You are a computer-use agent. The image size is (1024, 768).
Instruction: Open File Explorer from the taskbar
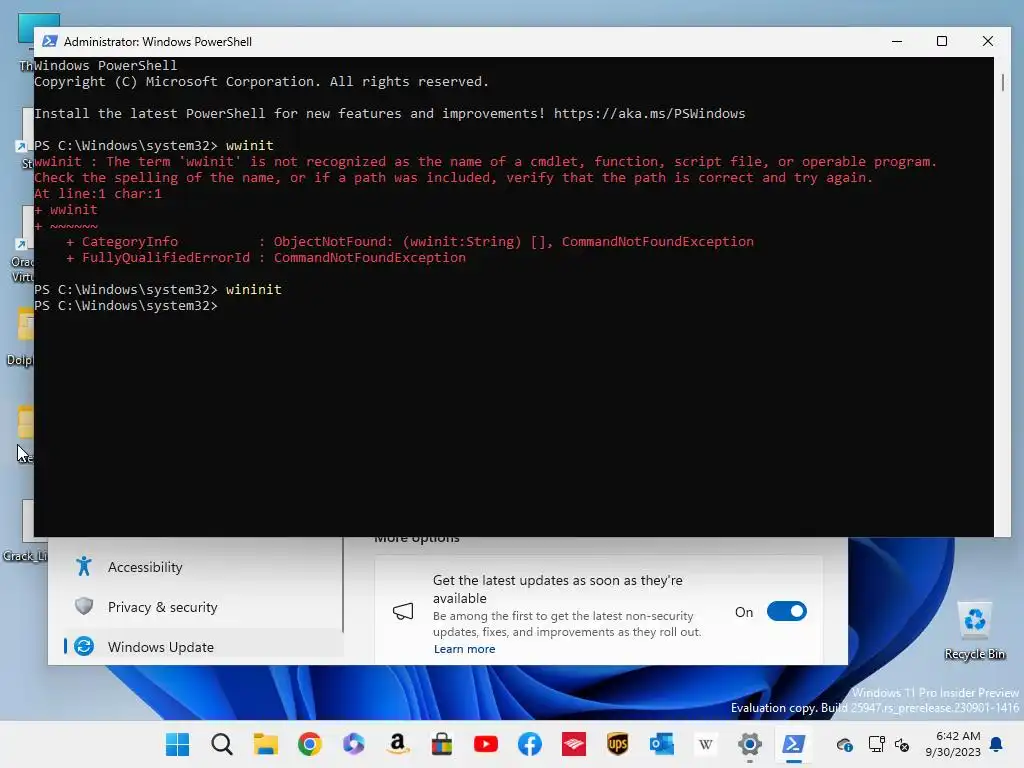coord(266,744)
